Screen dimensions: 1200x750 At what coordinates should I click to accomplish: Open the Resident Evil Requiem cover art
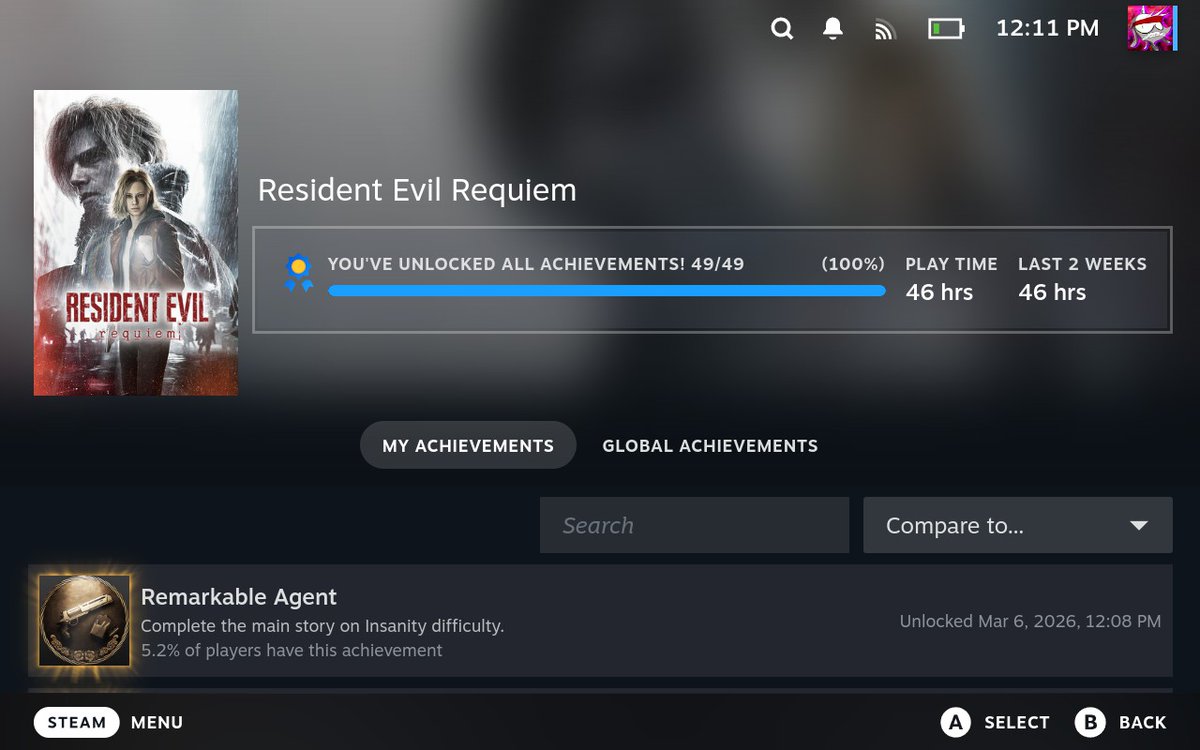136,243
